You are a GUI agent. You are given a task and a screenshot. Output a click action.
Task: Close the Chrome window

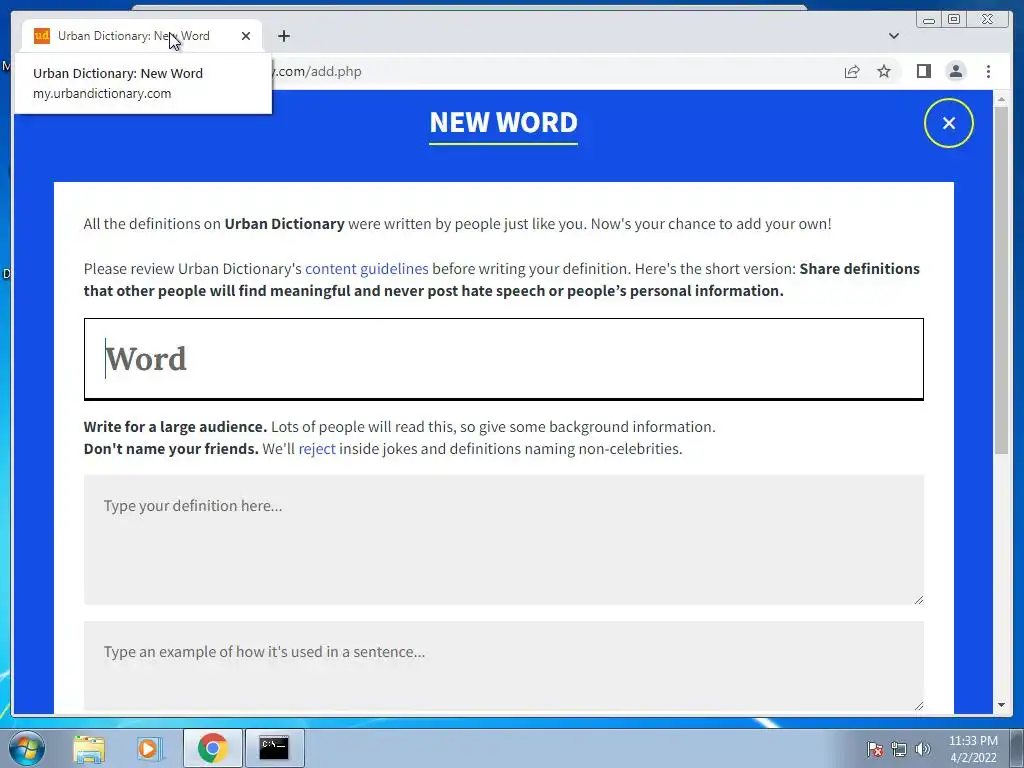[x=988, y=20]
